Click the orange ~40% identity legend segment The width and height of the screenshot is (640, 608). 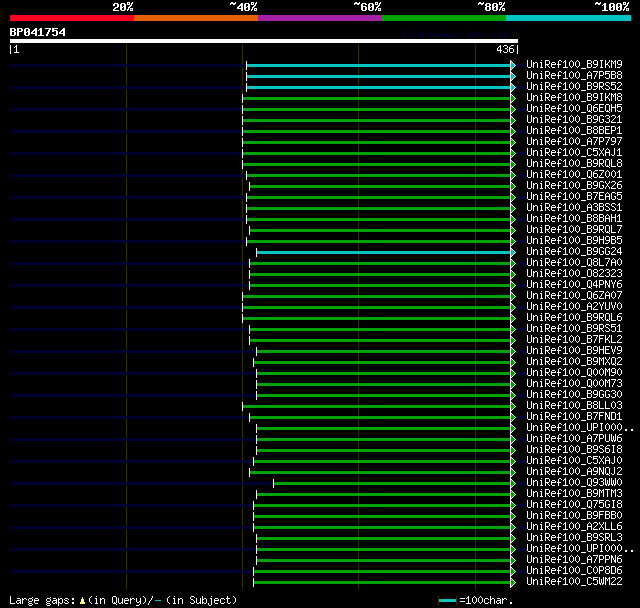tap(196, 18)
